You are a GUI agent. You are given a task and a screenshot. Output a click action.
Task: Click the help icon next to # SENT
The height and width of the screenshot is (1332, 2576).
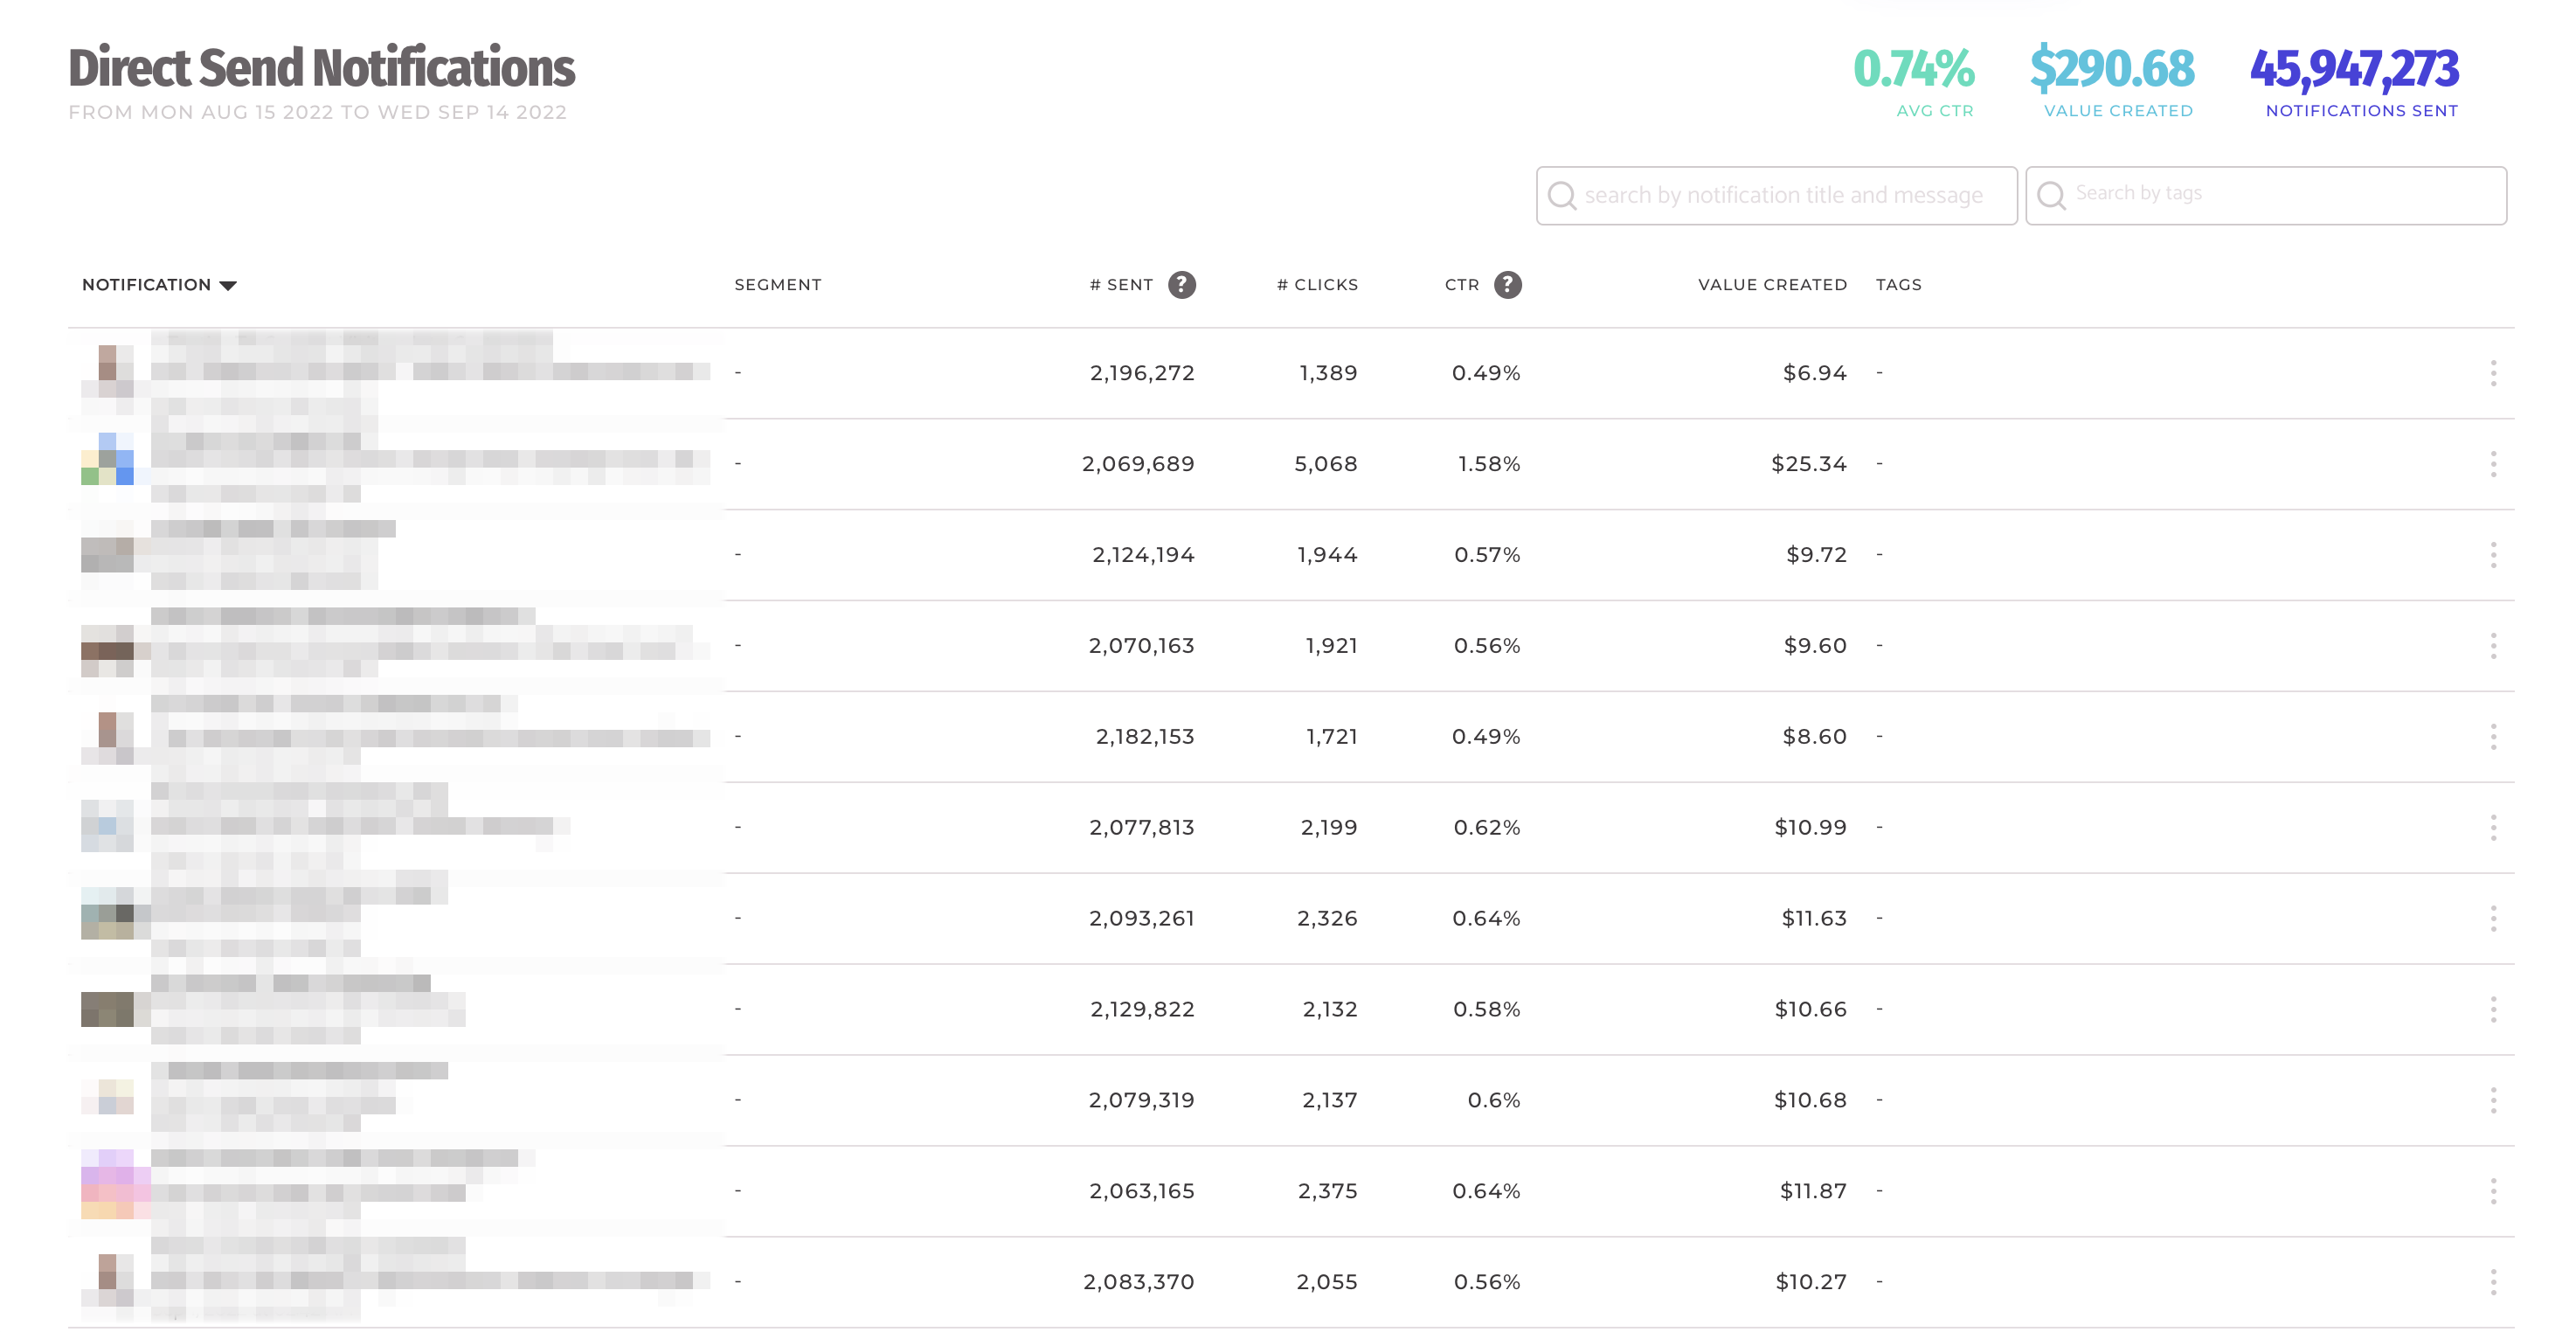tap(1181, 285)
